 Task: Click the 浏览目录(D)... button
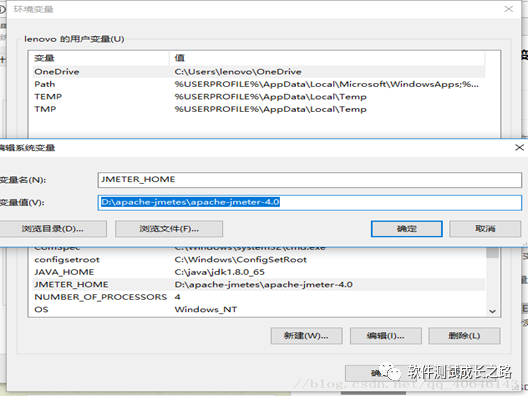coord(53,229)
